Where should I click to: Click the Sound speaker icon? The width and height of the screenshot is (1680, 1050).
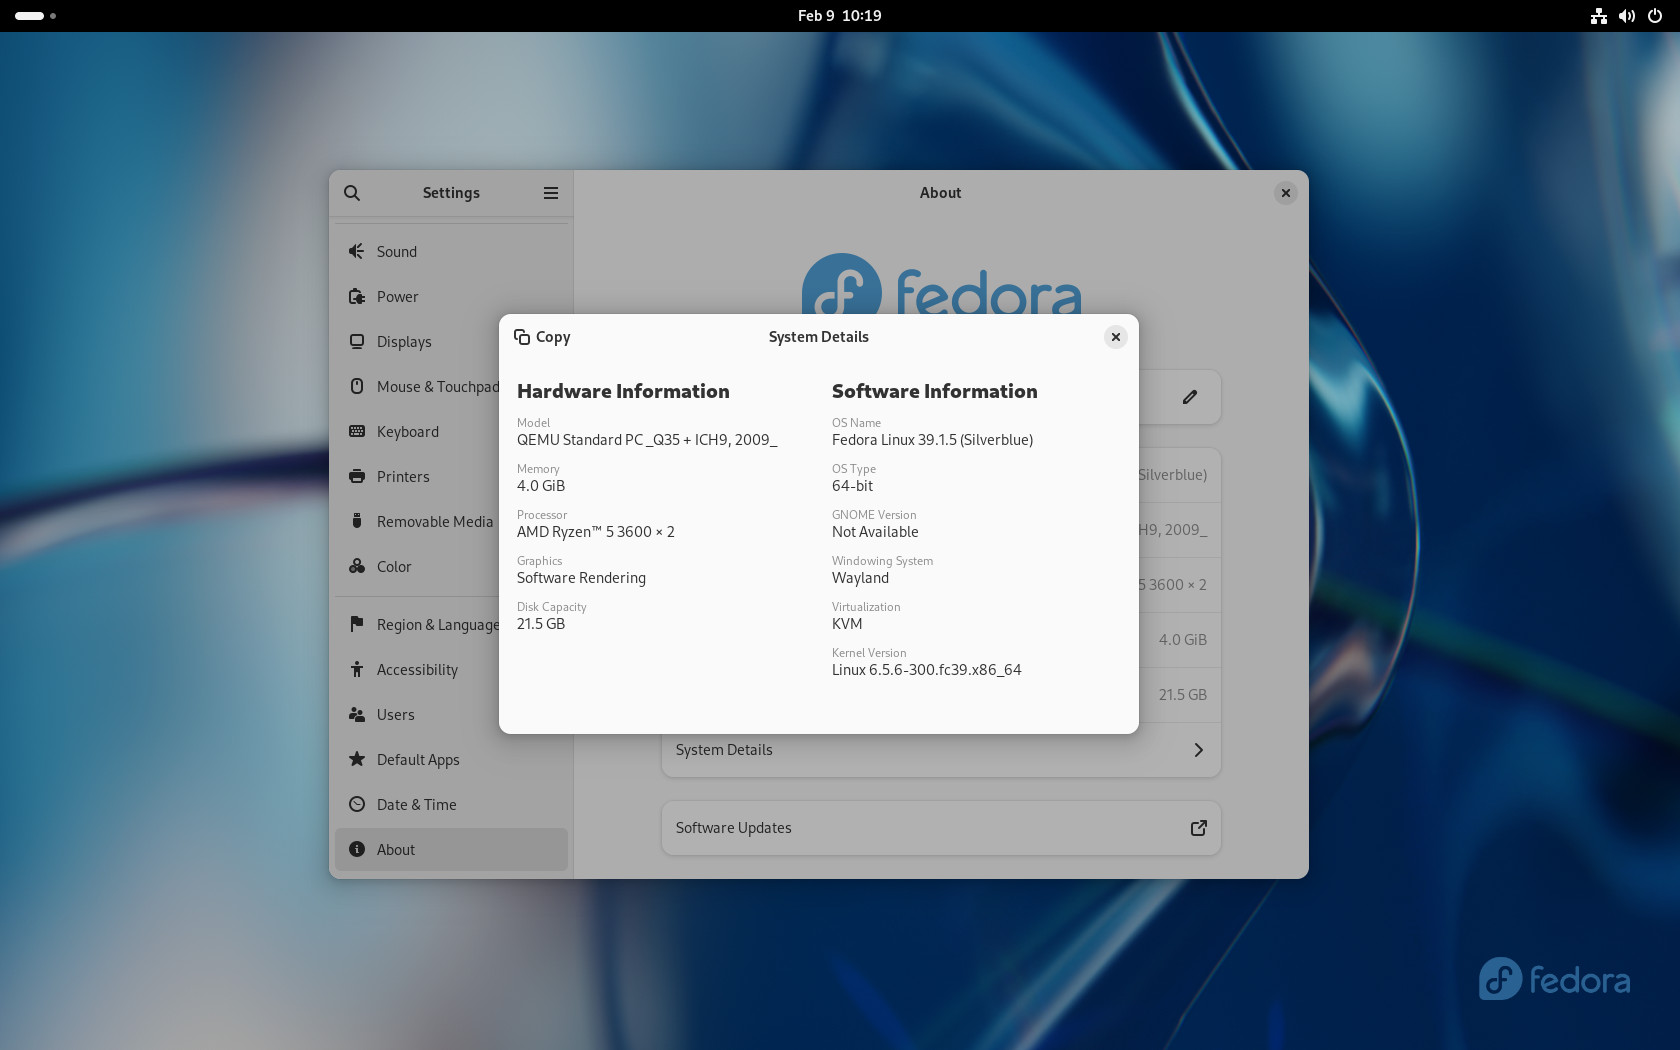click(x=357, y=252)
